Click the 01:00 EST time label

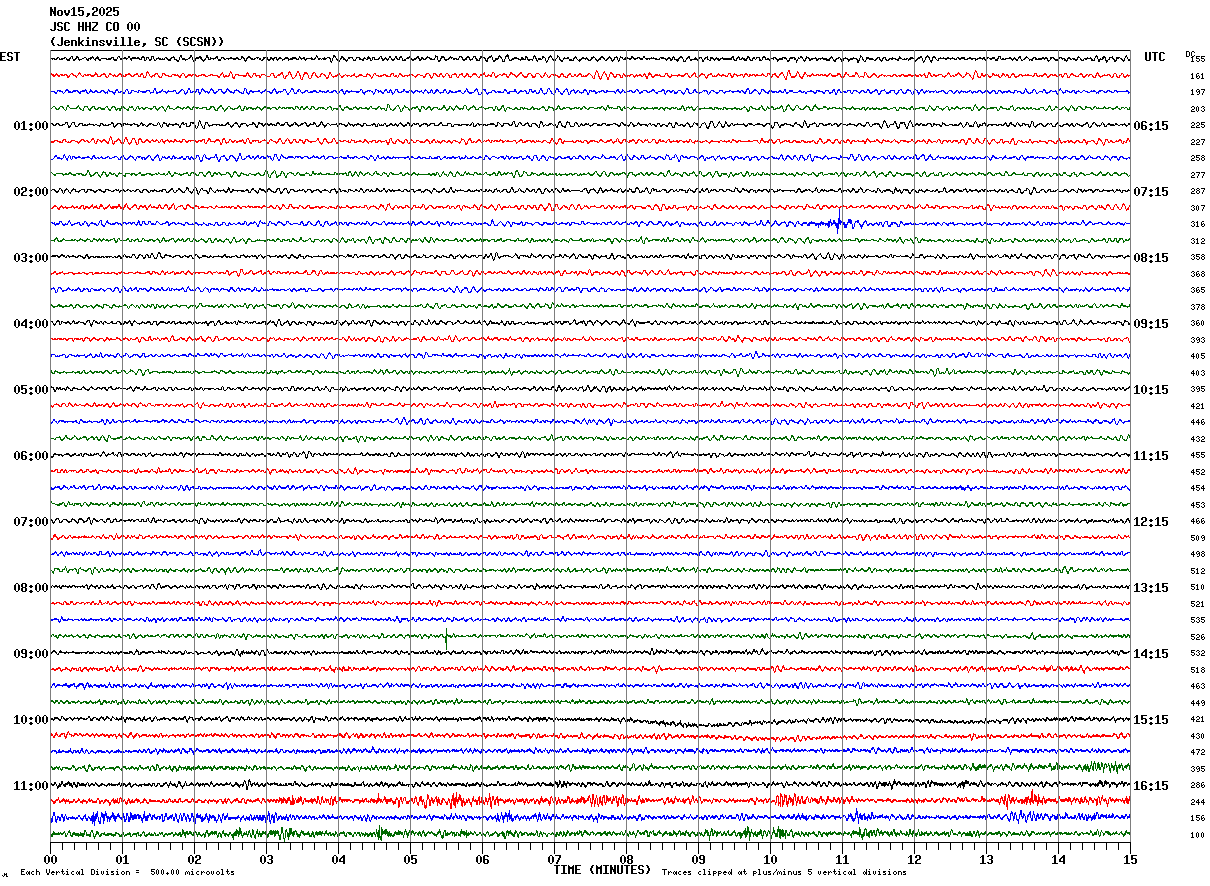[30, 126]
